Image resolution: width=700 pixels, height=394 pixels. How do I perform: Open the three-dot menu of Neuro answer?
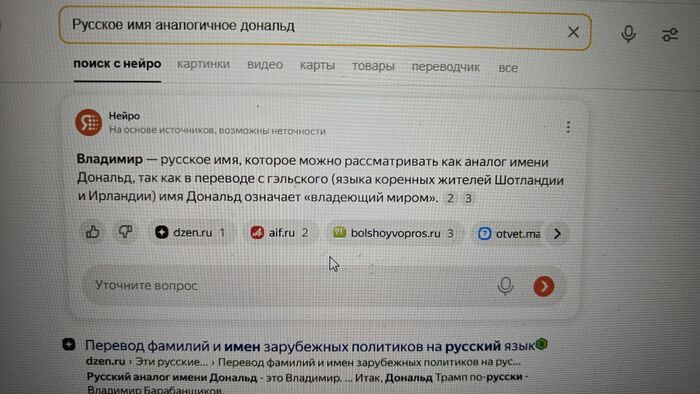568,127
